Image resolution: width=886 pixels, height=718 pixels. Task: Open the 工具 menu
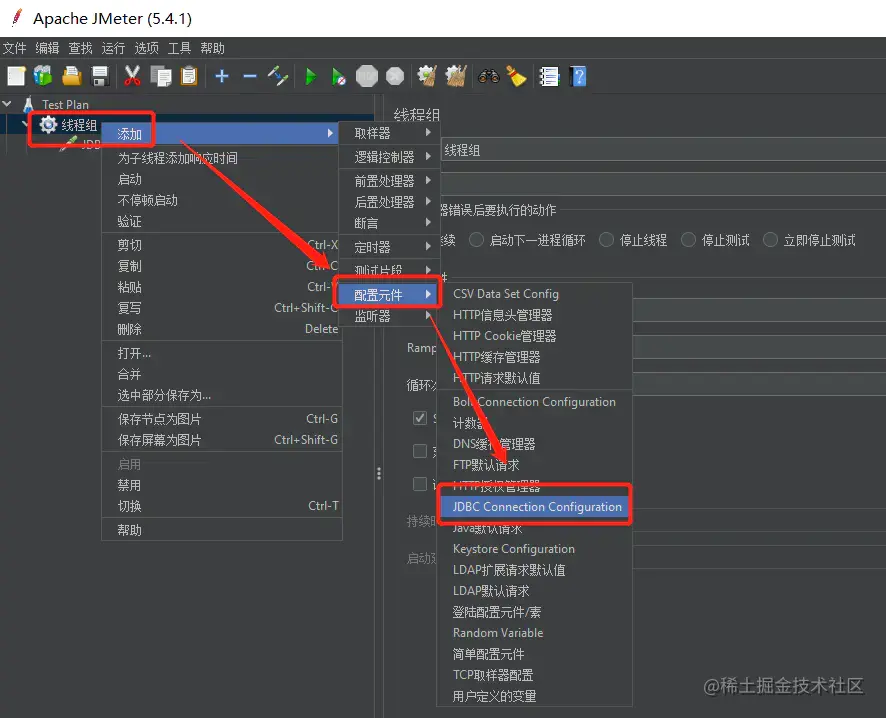click(x=179, y=48)
